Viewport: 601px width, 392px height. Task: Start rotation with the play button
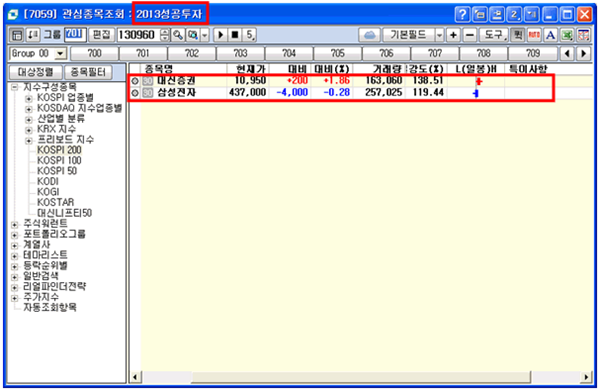pos(220,35)
